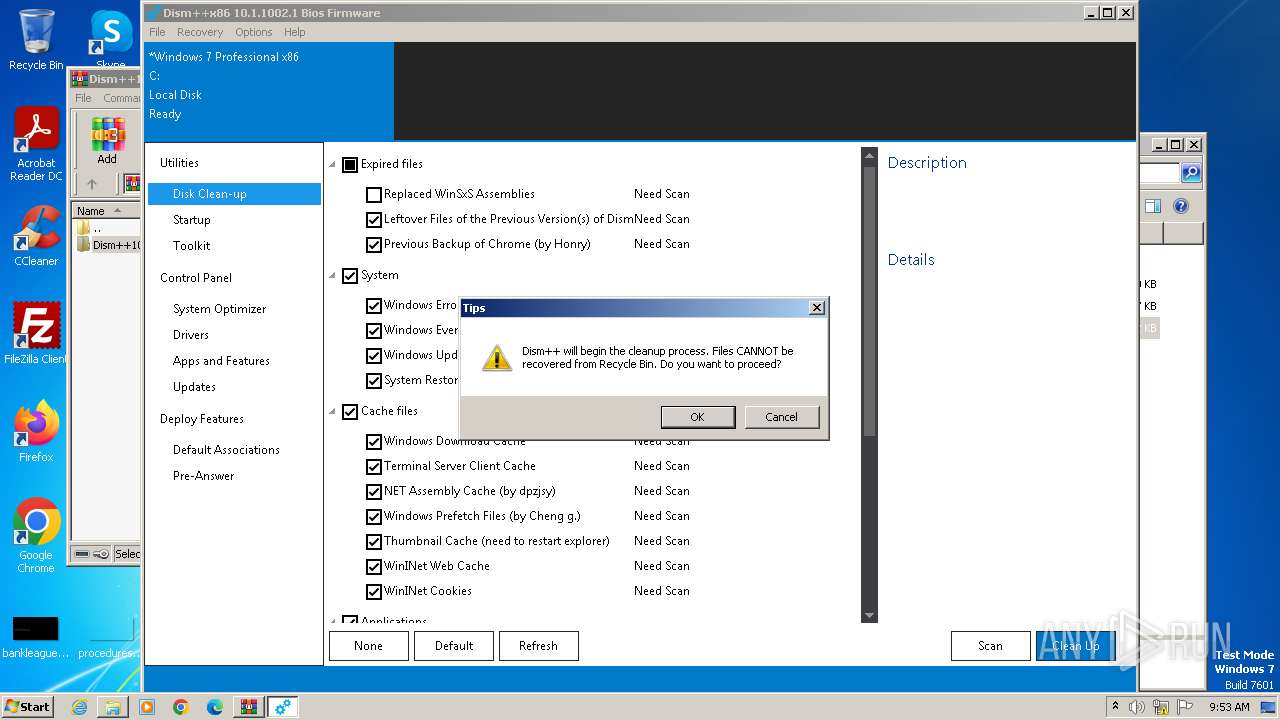
Task: Open the File menu in Dism++
Action: (157, 32)
